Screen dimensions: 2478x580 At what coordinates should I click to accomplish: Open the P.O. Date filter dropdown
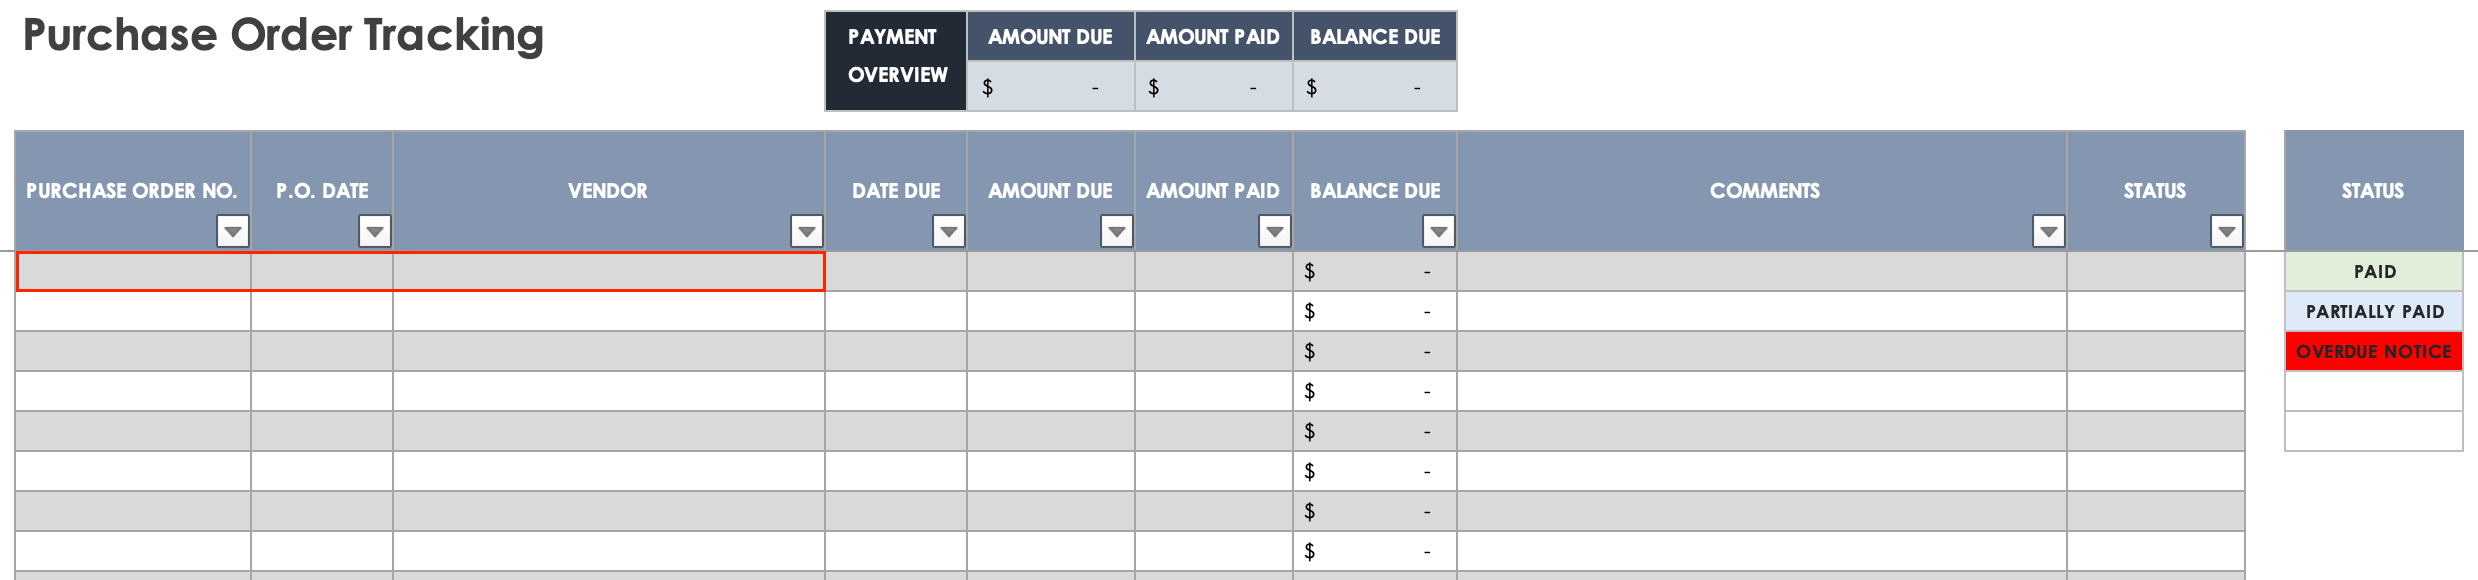[375, 232]
